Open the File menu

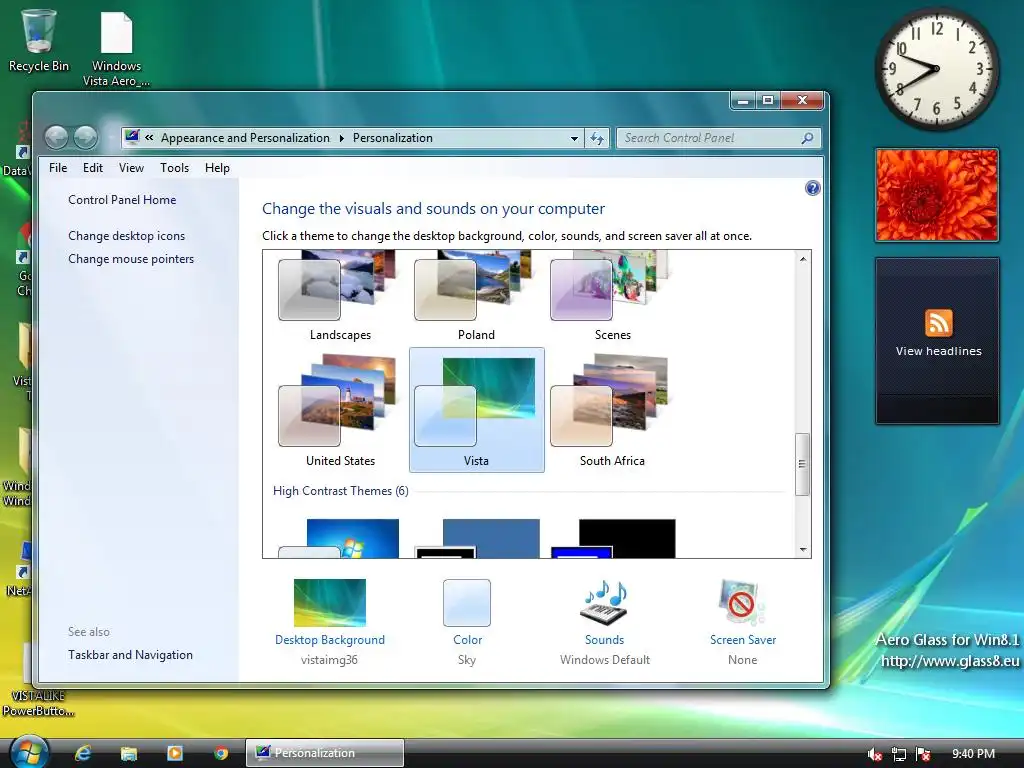coord(58,168)
